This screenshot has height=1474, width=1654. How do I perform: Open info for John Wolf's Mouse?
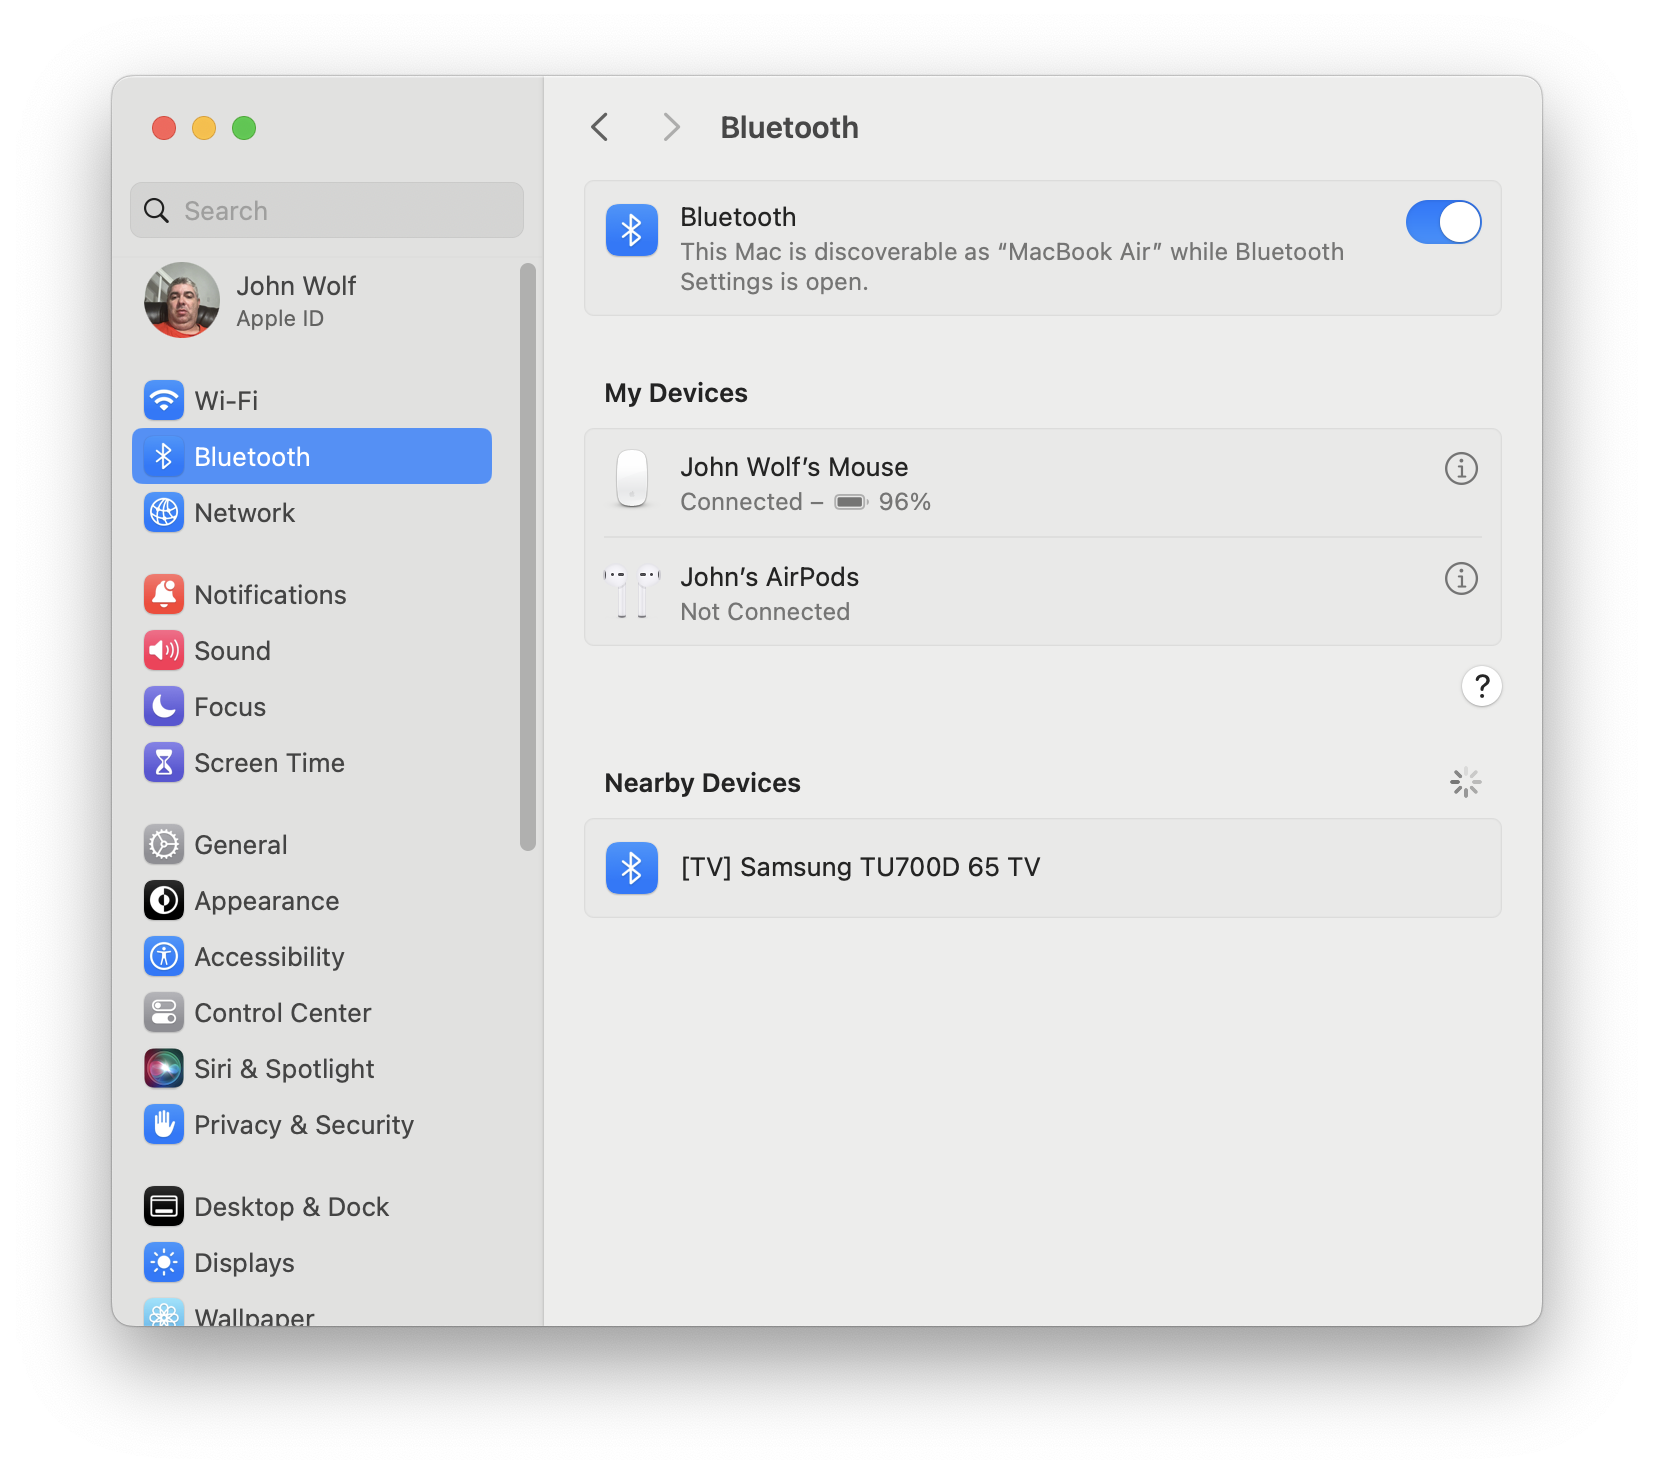click(1461, 468)
